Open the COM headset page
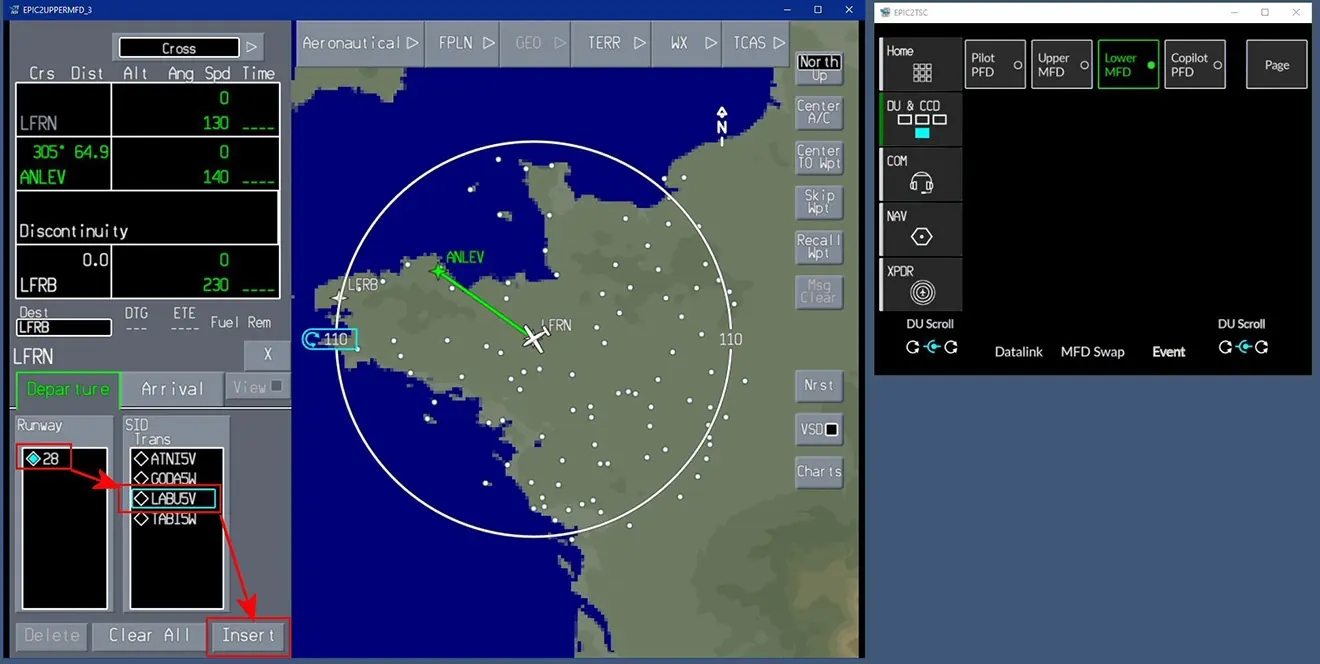This screenshot has width=1320, height=664. [x=921, y=174]
